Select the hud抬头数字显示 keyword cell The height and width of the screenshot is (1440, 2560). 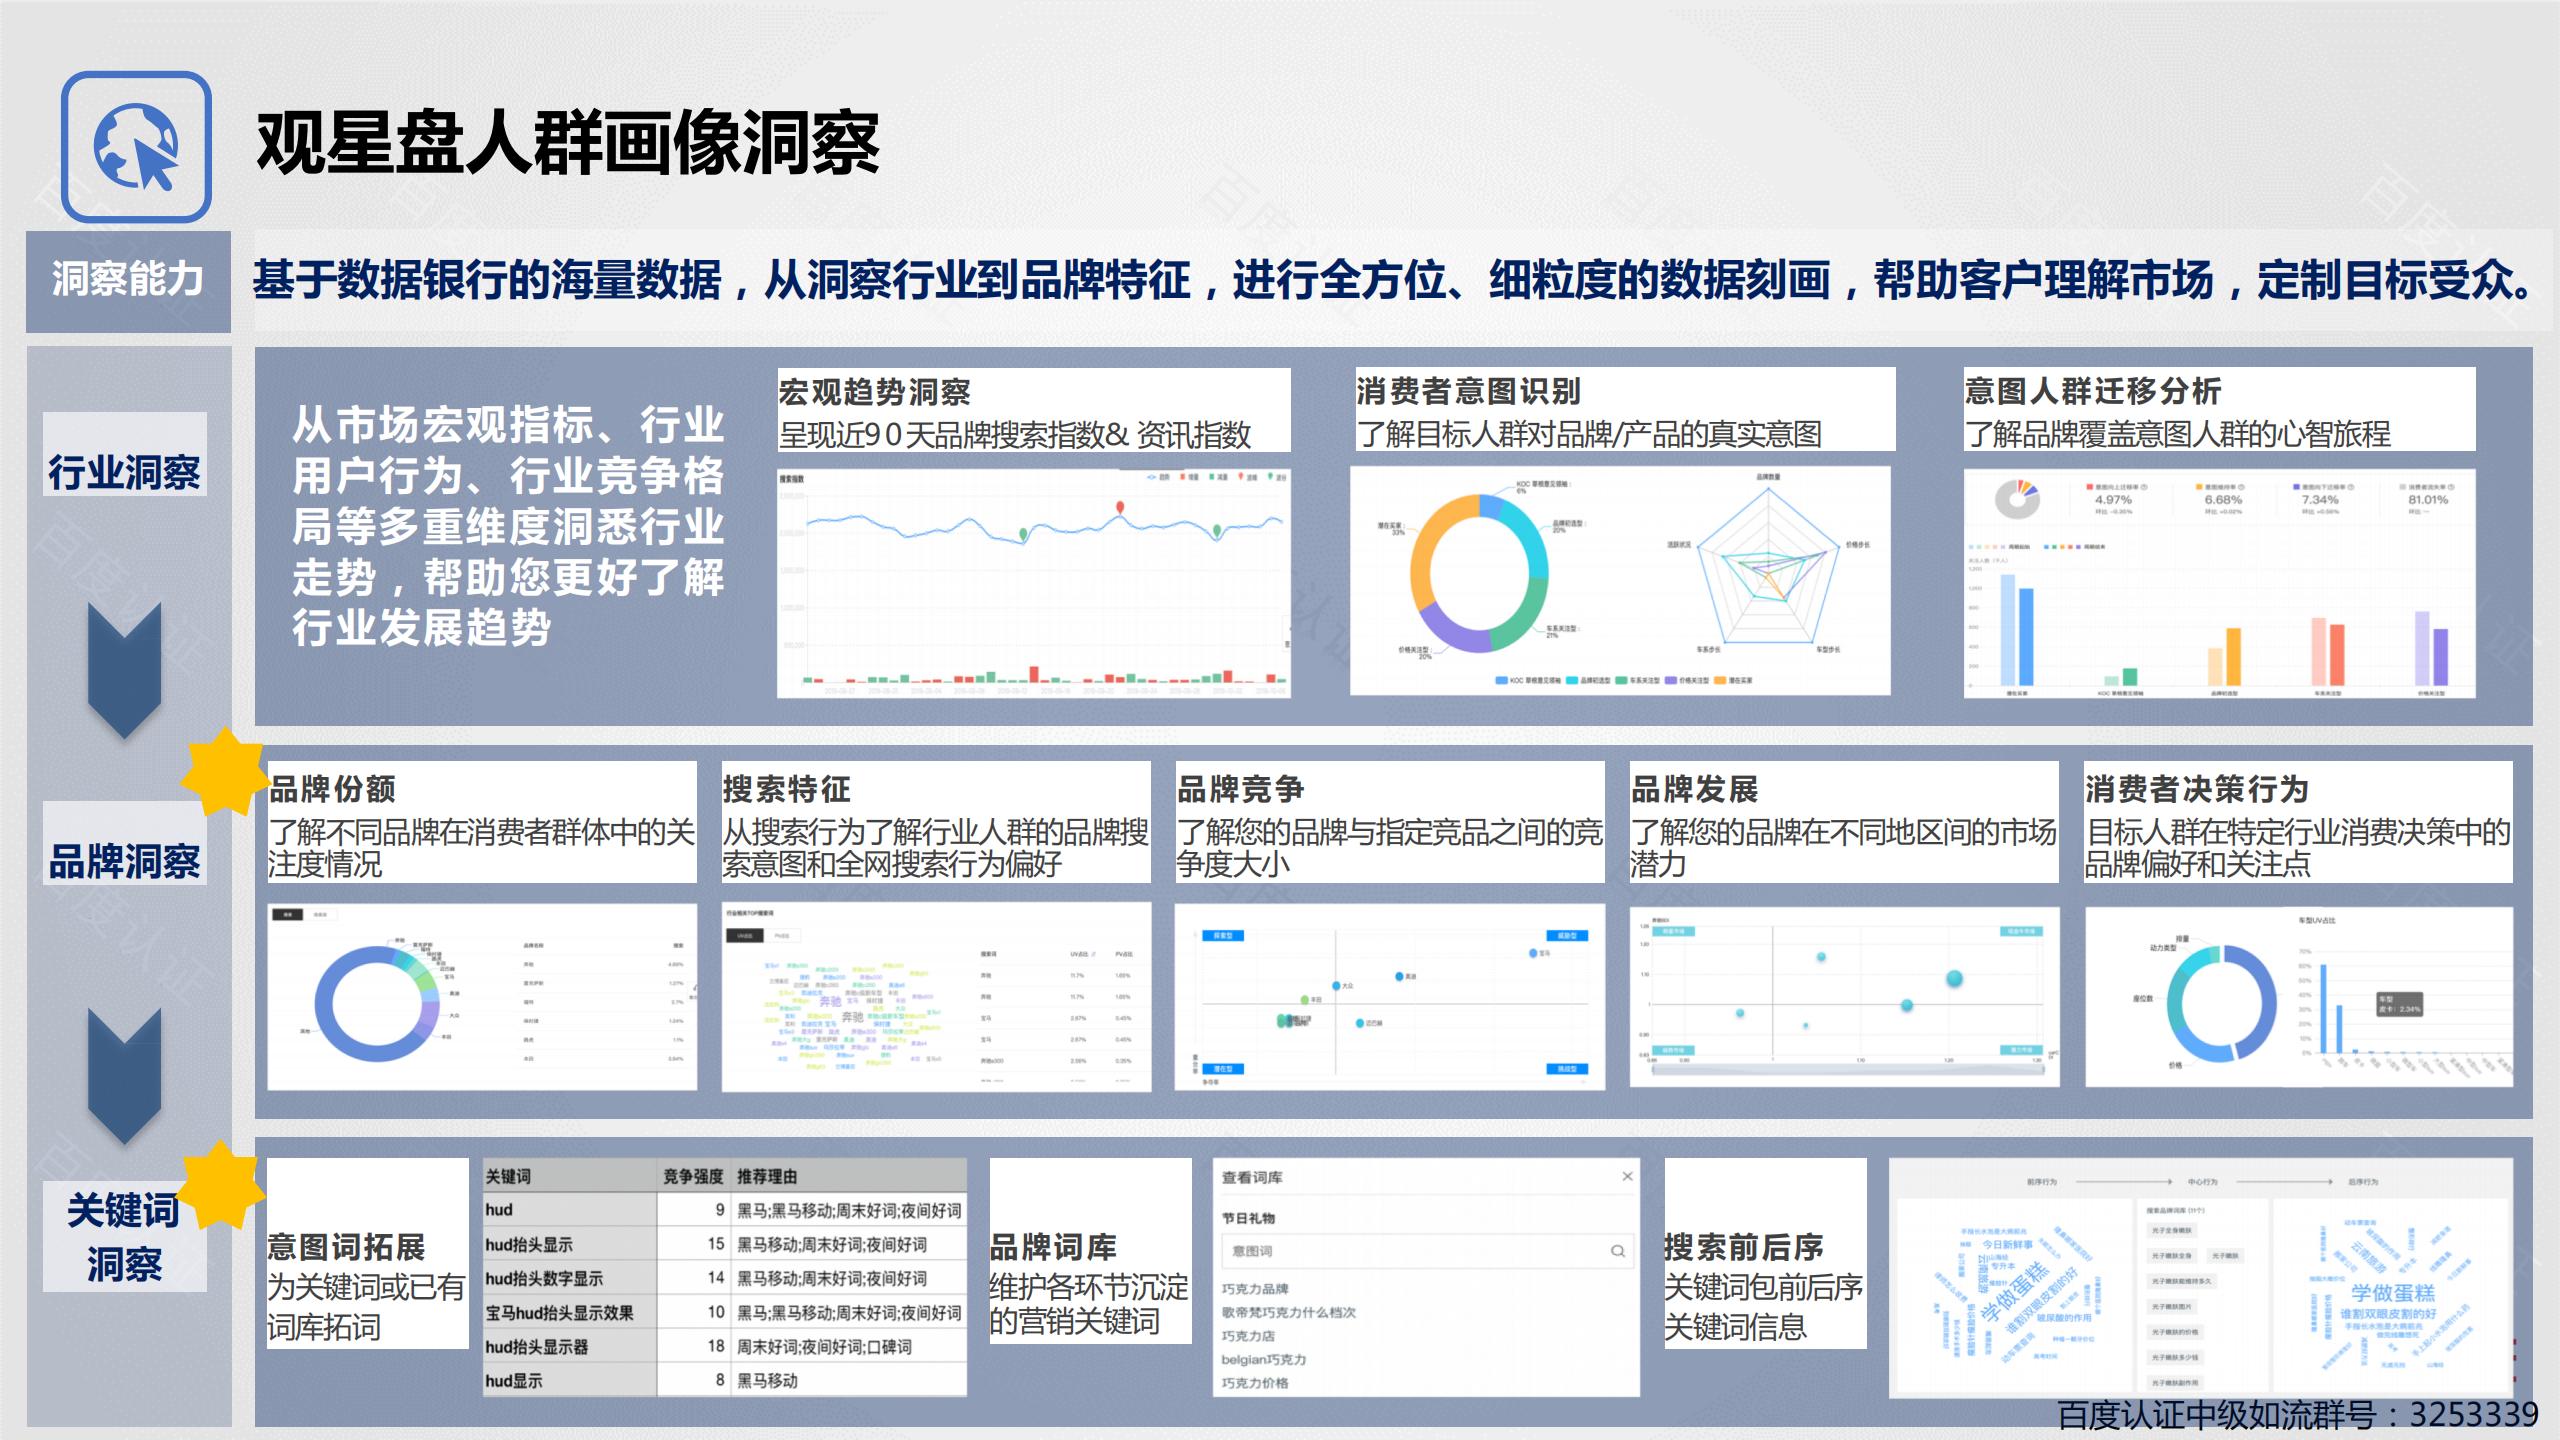(569, 1279)
